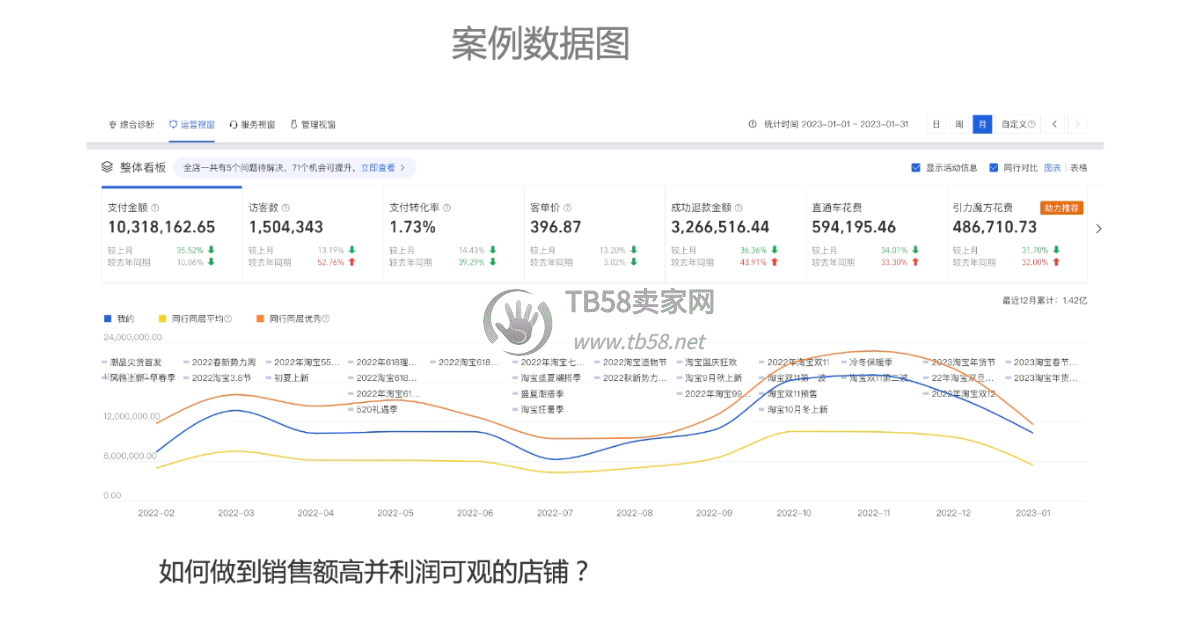Toggle the 同行同层优秀 orange legend series
1194x644 pixels.
292,319
